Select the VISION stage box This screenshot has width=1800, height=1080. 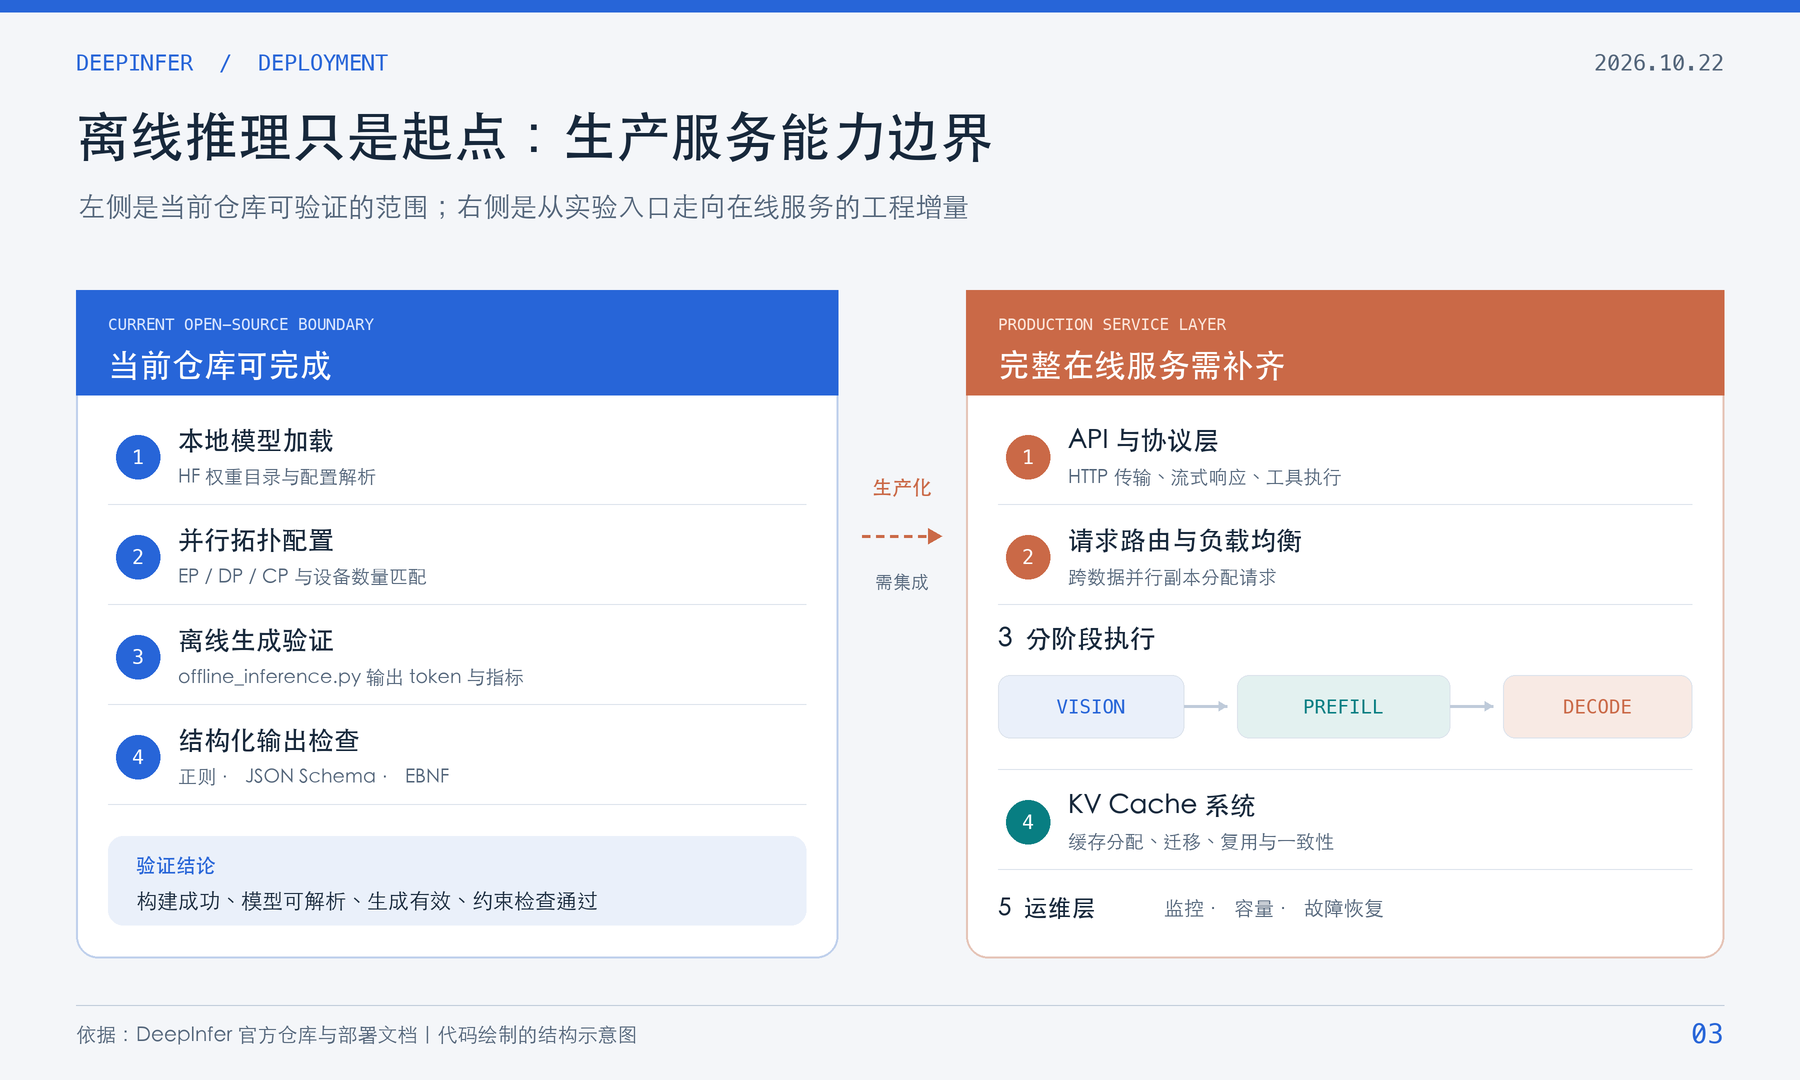1091,707
